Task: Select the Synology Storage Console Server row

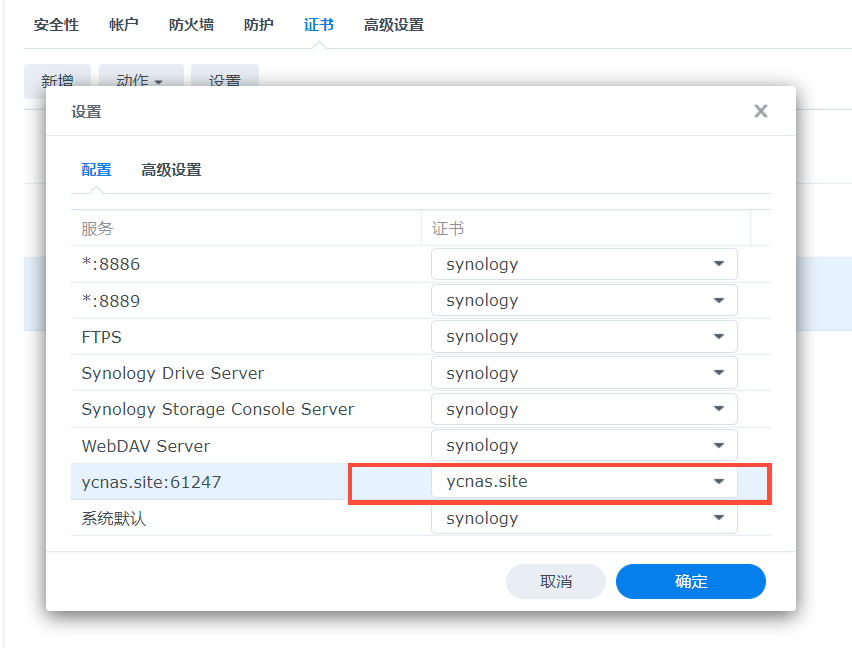Action: [x=421, y=409]
